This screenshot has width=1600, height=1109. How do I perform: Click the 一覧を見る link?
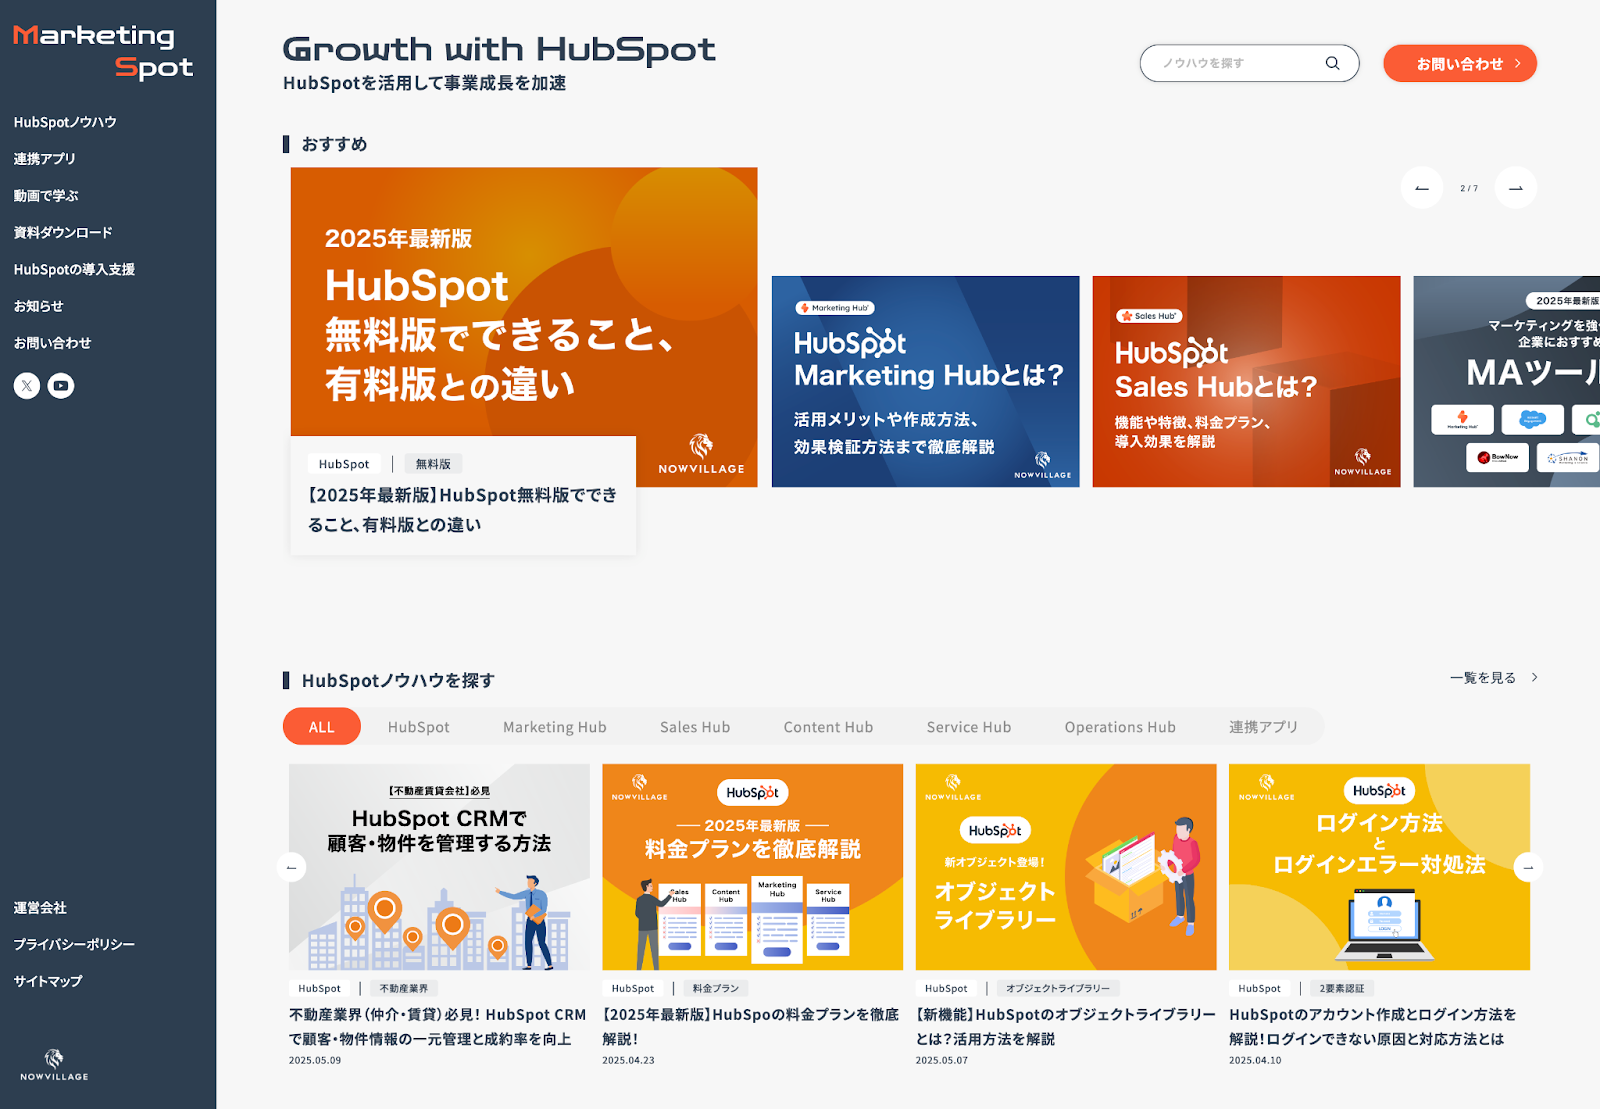click(1483, 678)
